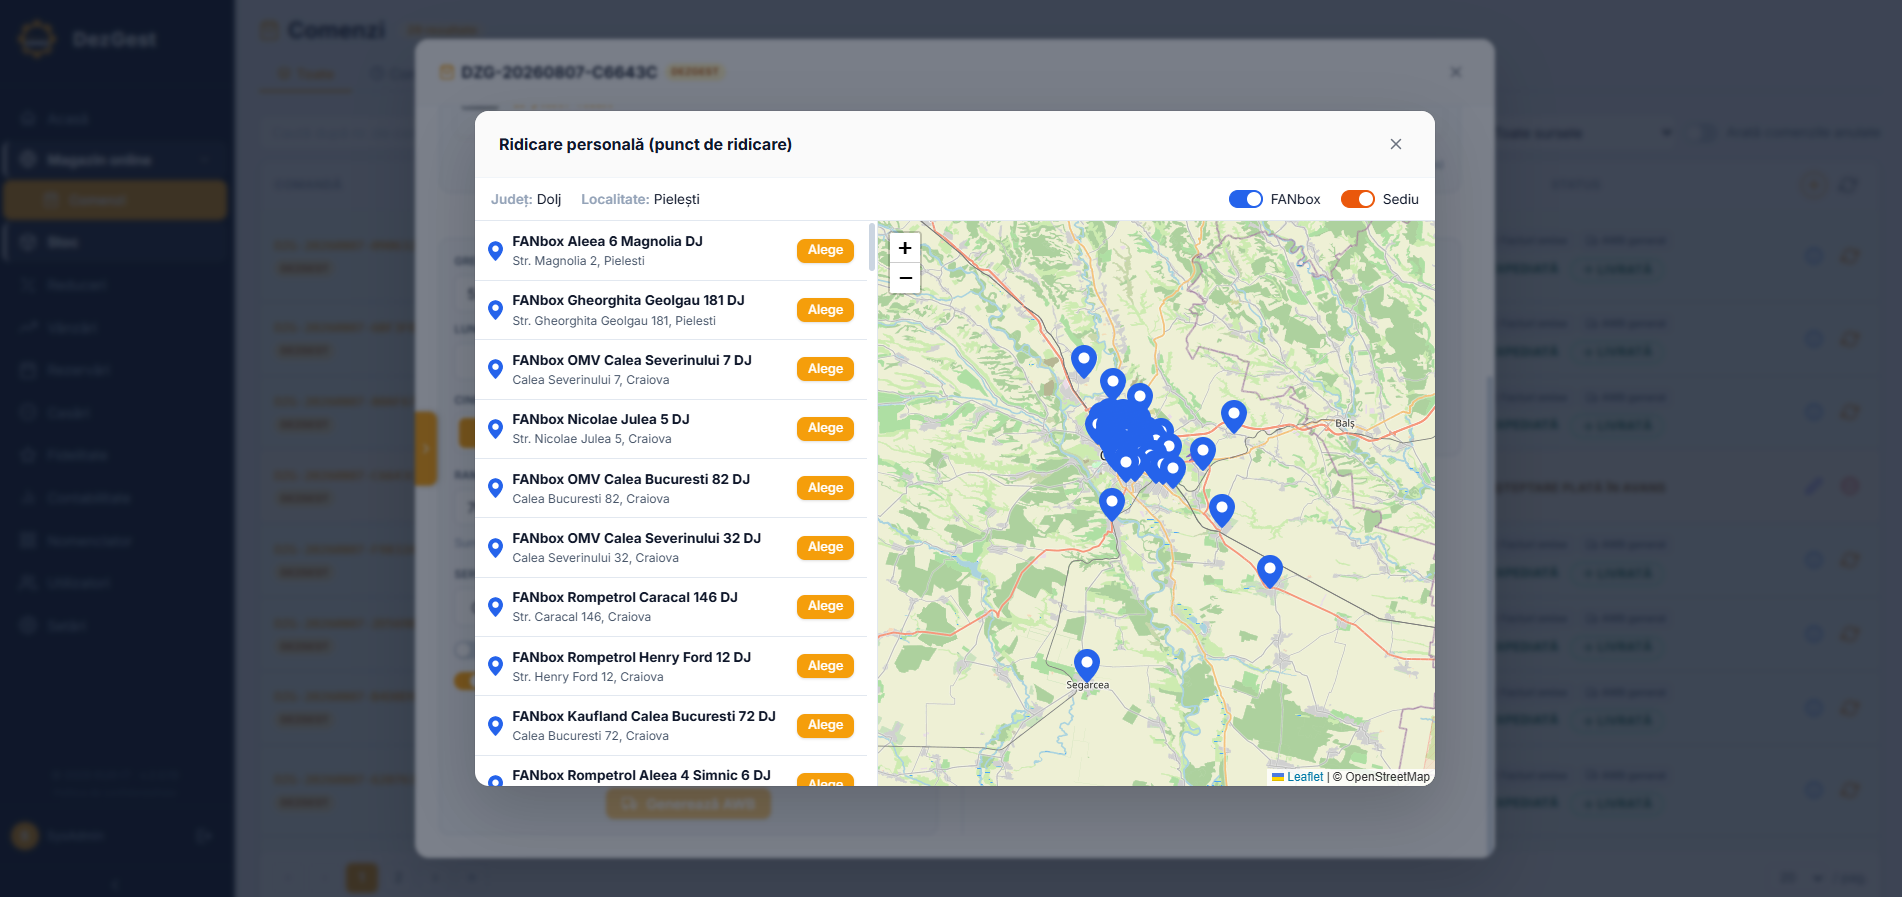Click the Segarcea town label on the map
The height and width of the screenshot is (897, 1902).
1088,685
